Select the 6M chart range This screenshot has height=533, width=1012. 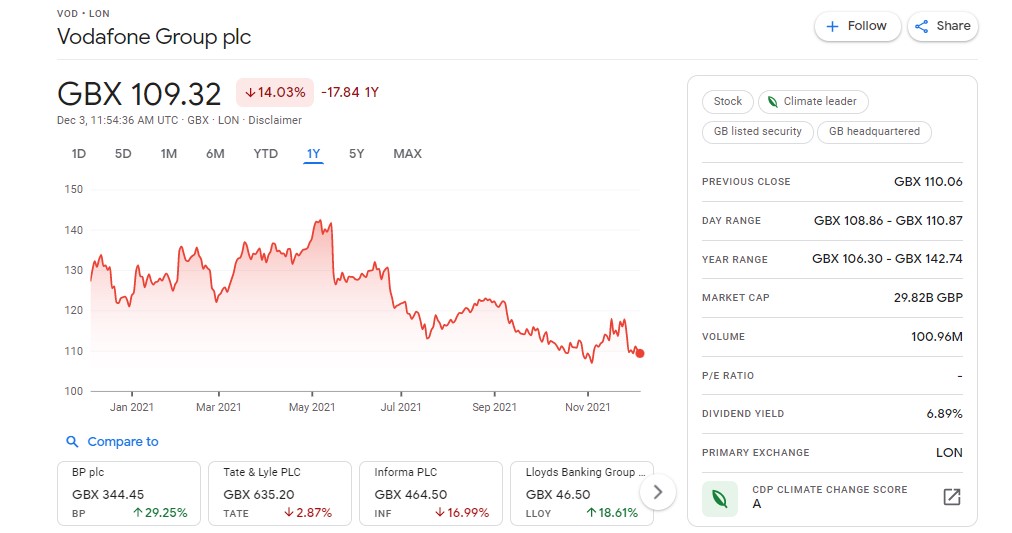[x=215, y=154]
